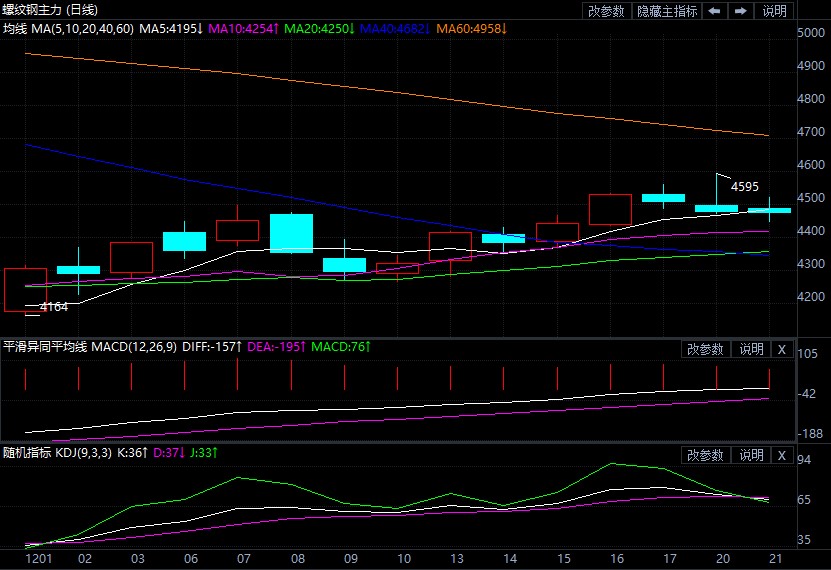The width and height of the screenshot is (831, 570).
Task: Click the 4164 low price annotation
Action: 53,307
